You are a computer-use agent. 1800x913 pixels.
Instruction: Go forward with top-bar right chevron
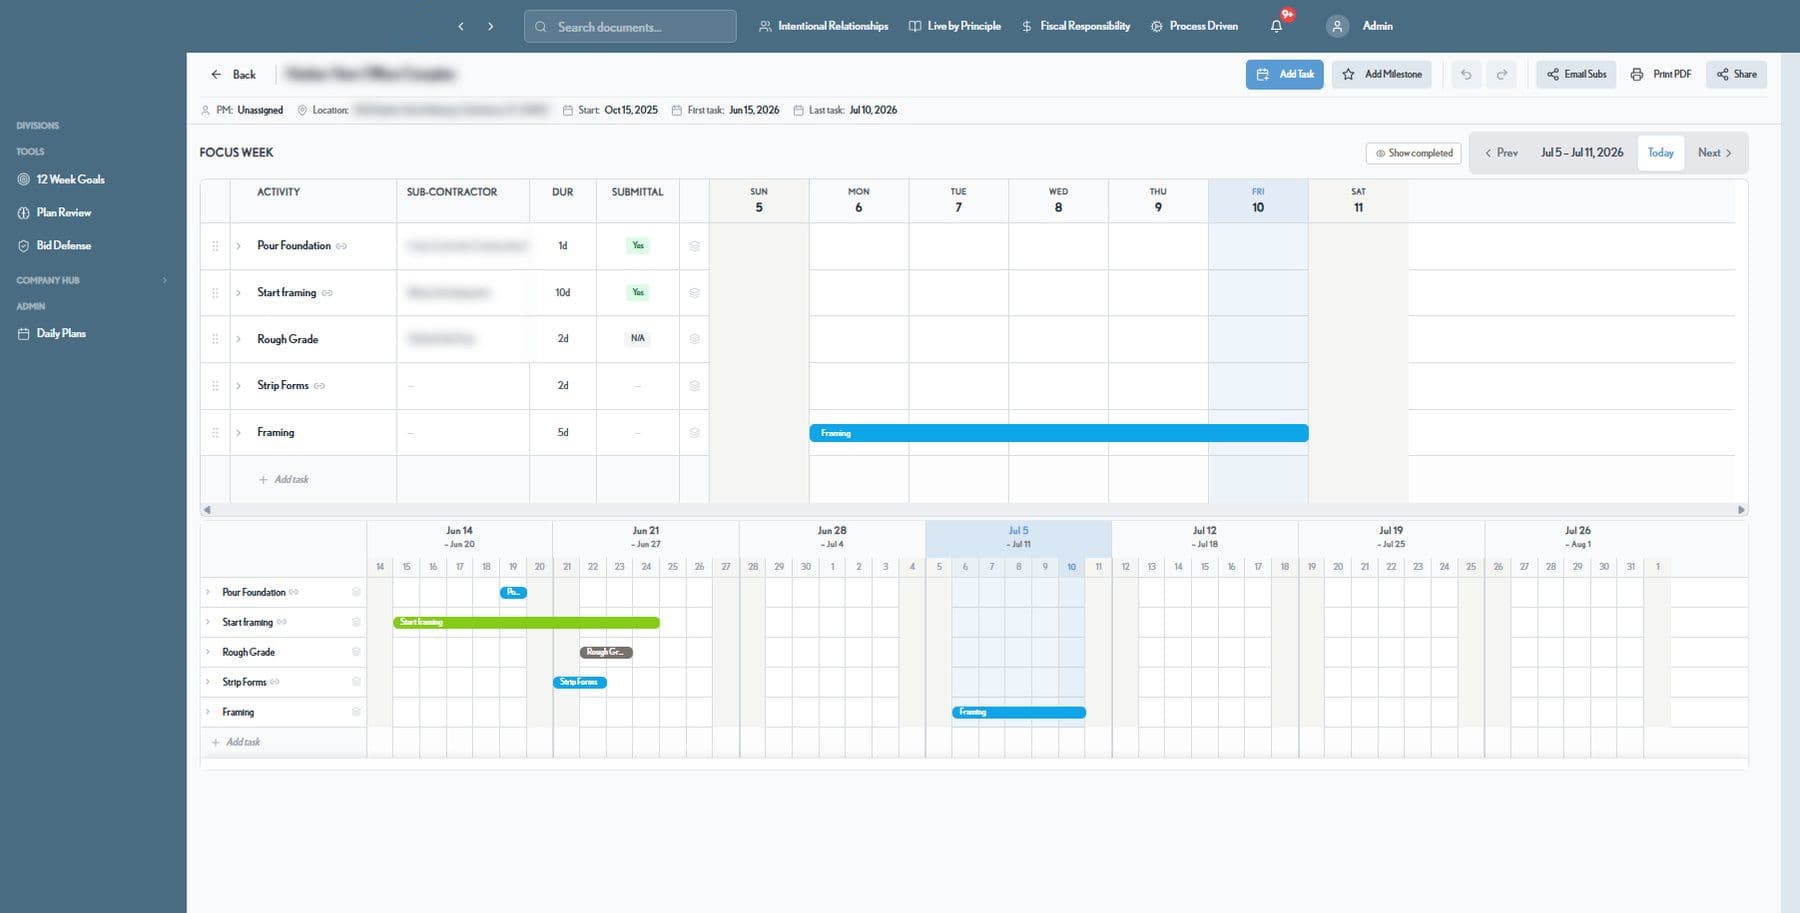[490, 26]
